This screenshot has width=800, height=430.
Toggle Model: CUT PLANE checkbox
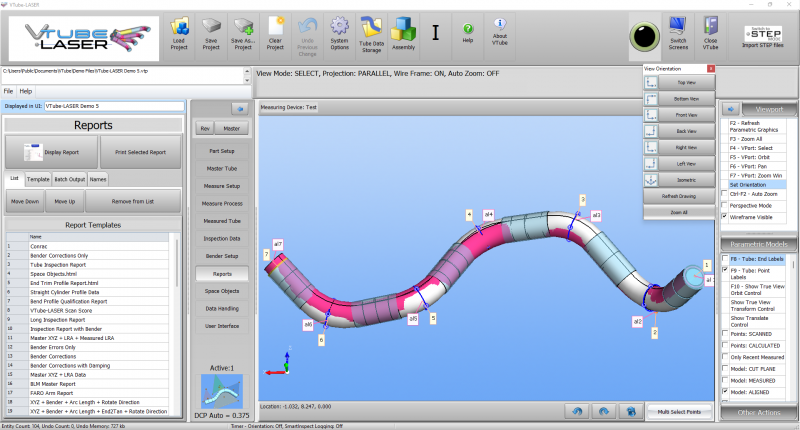(725, 368)
